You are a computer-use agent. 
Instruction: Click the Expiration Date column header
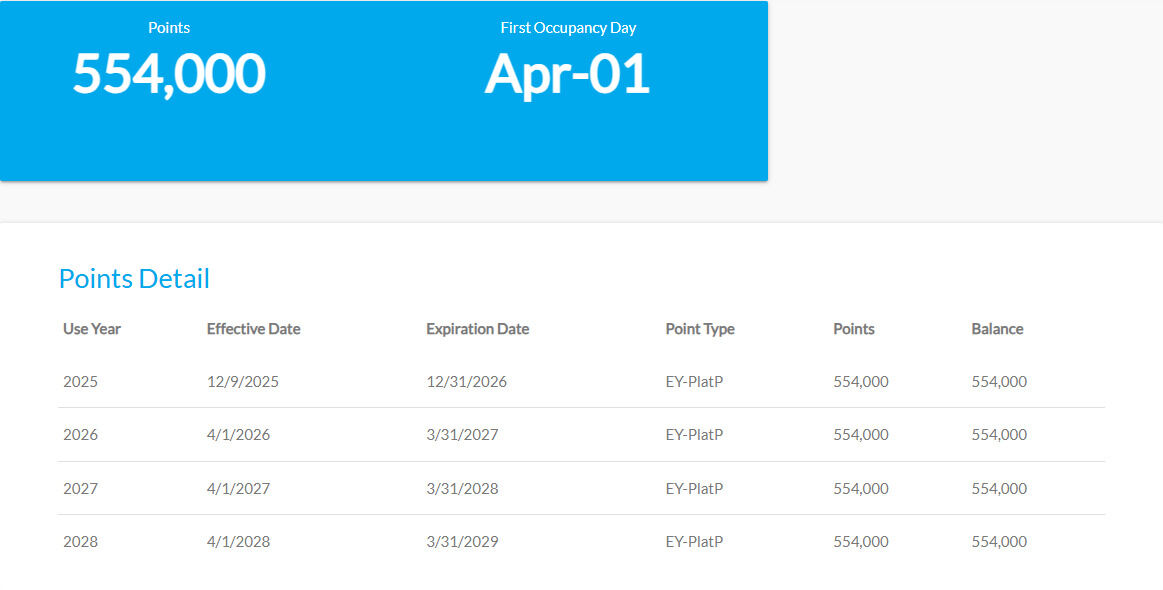point(478,329)
